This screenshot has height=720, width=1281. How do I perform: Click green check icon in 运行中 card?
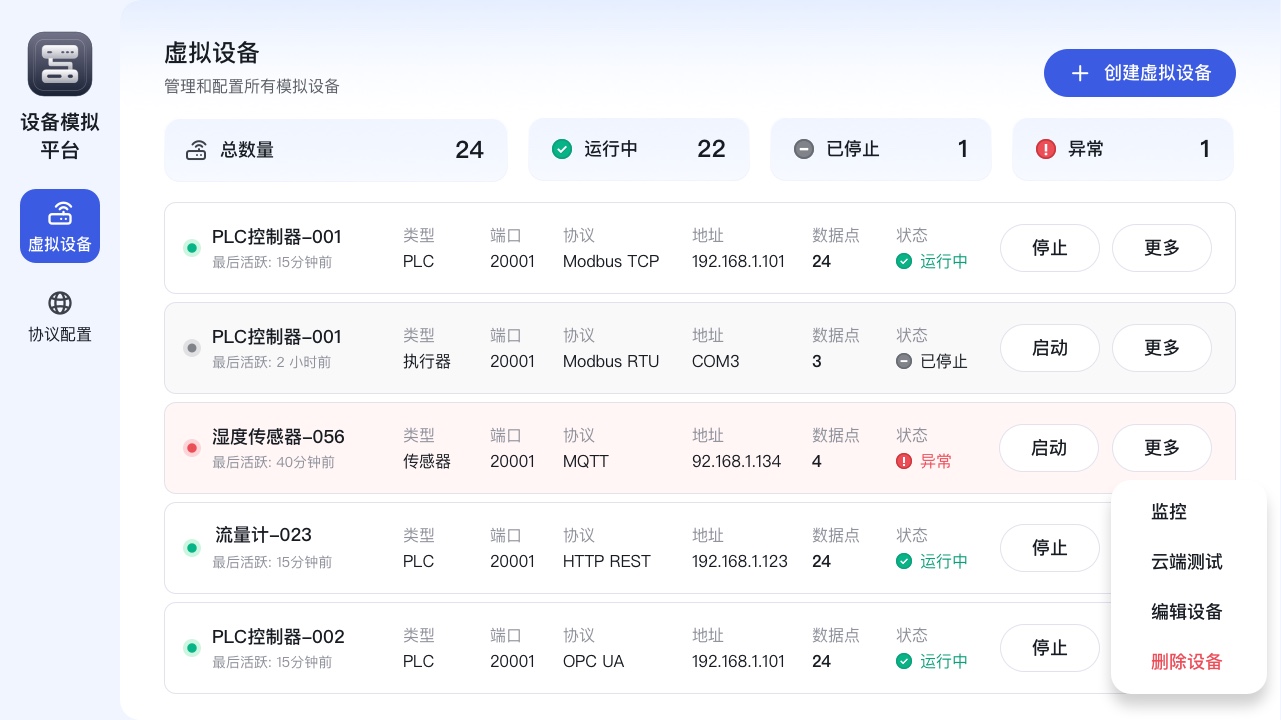coord(562,149)
